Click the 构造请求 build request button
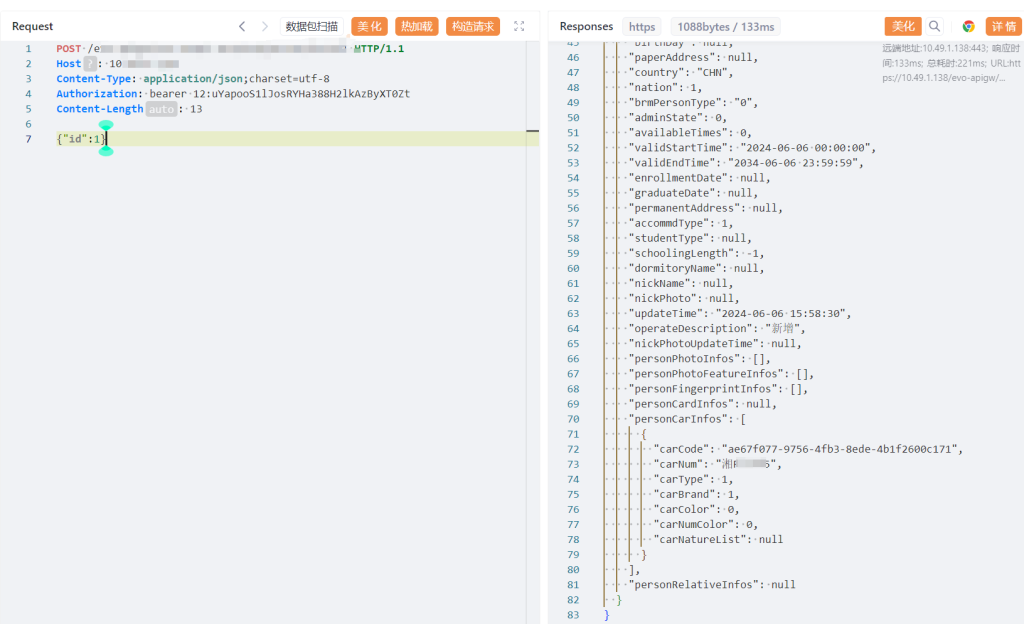This screenshot has width=1024, height=624. tap(472, 26)
